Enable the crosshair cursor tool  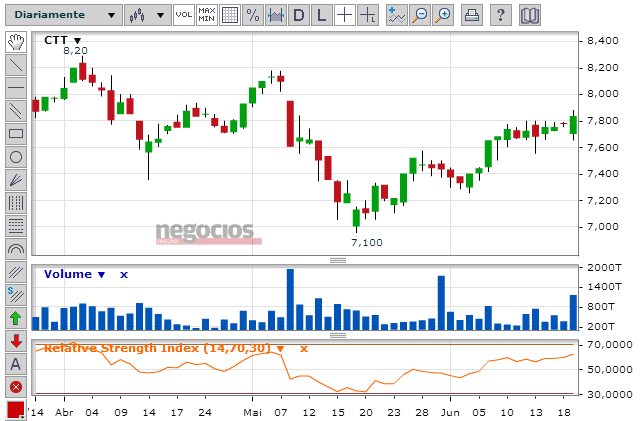345,15
